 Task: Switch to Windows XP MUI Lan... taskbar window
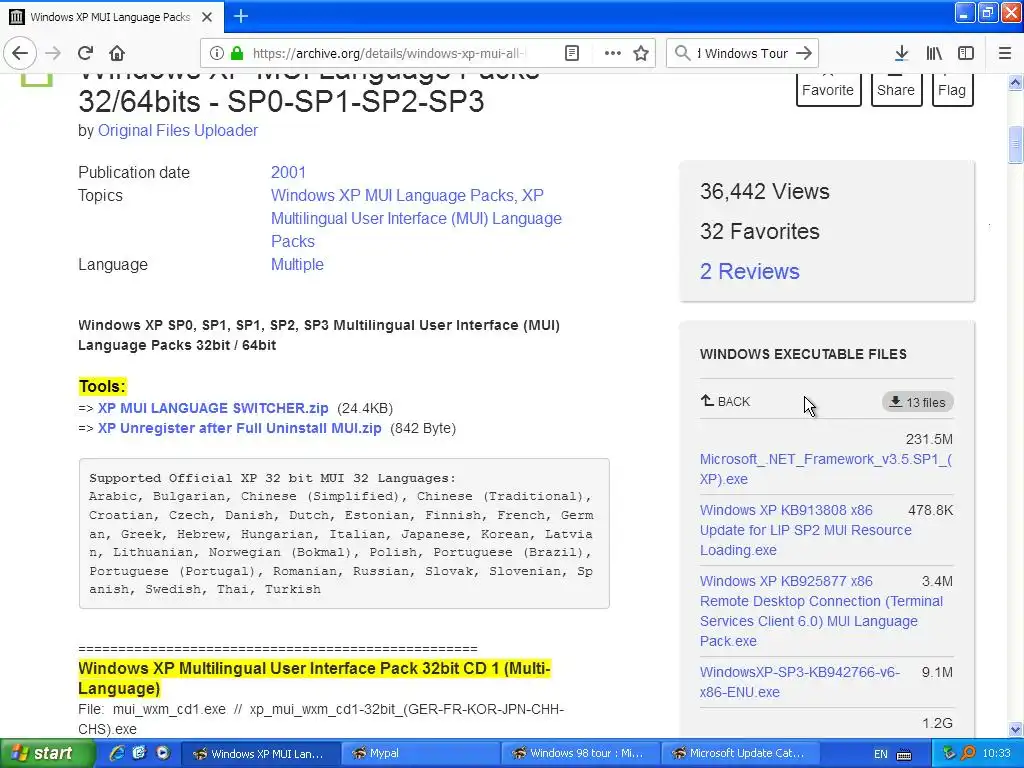259,754
